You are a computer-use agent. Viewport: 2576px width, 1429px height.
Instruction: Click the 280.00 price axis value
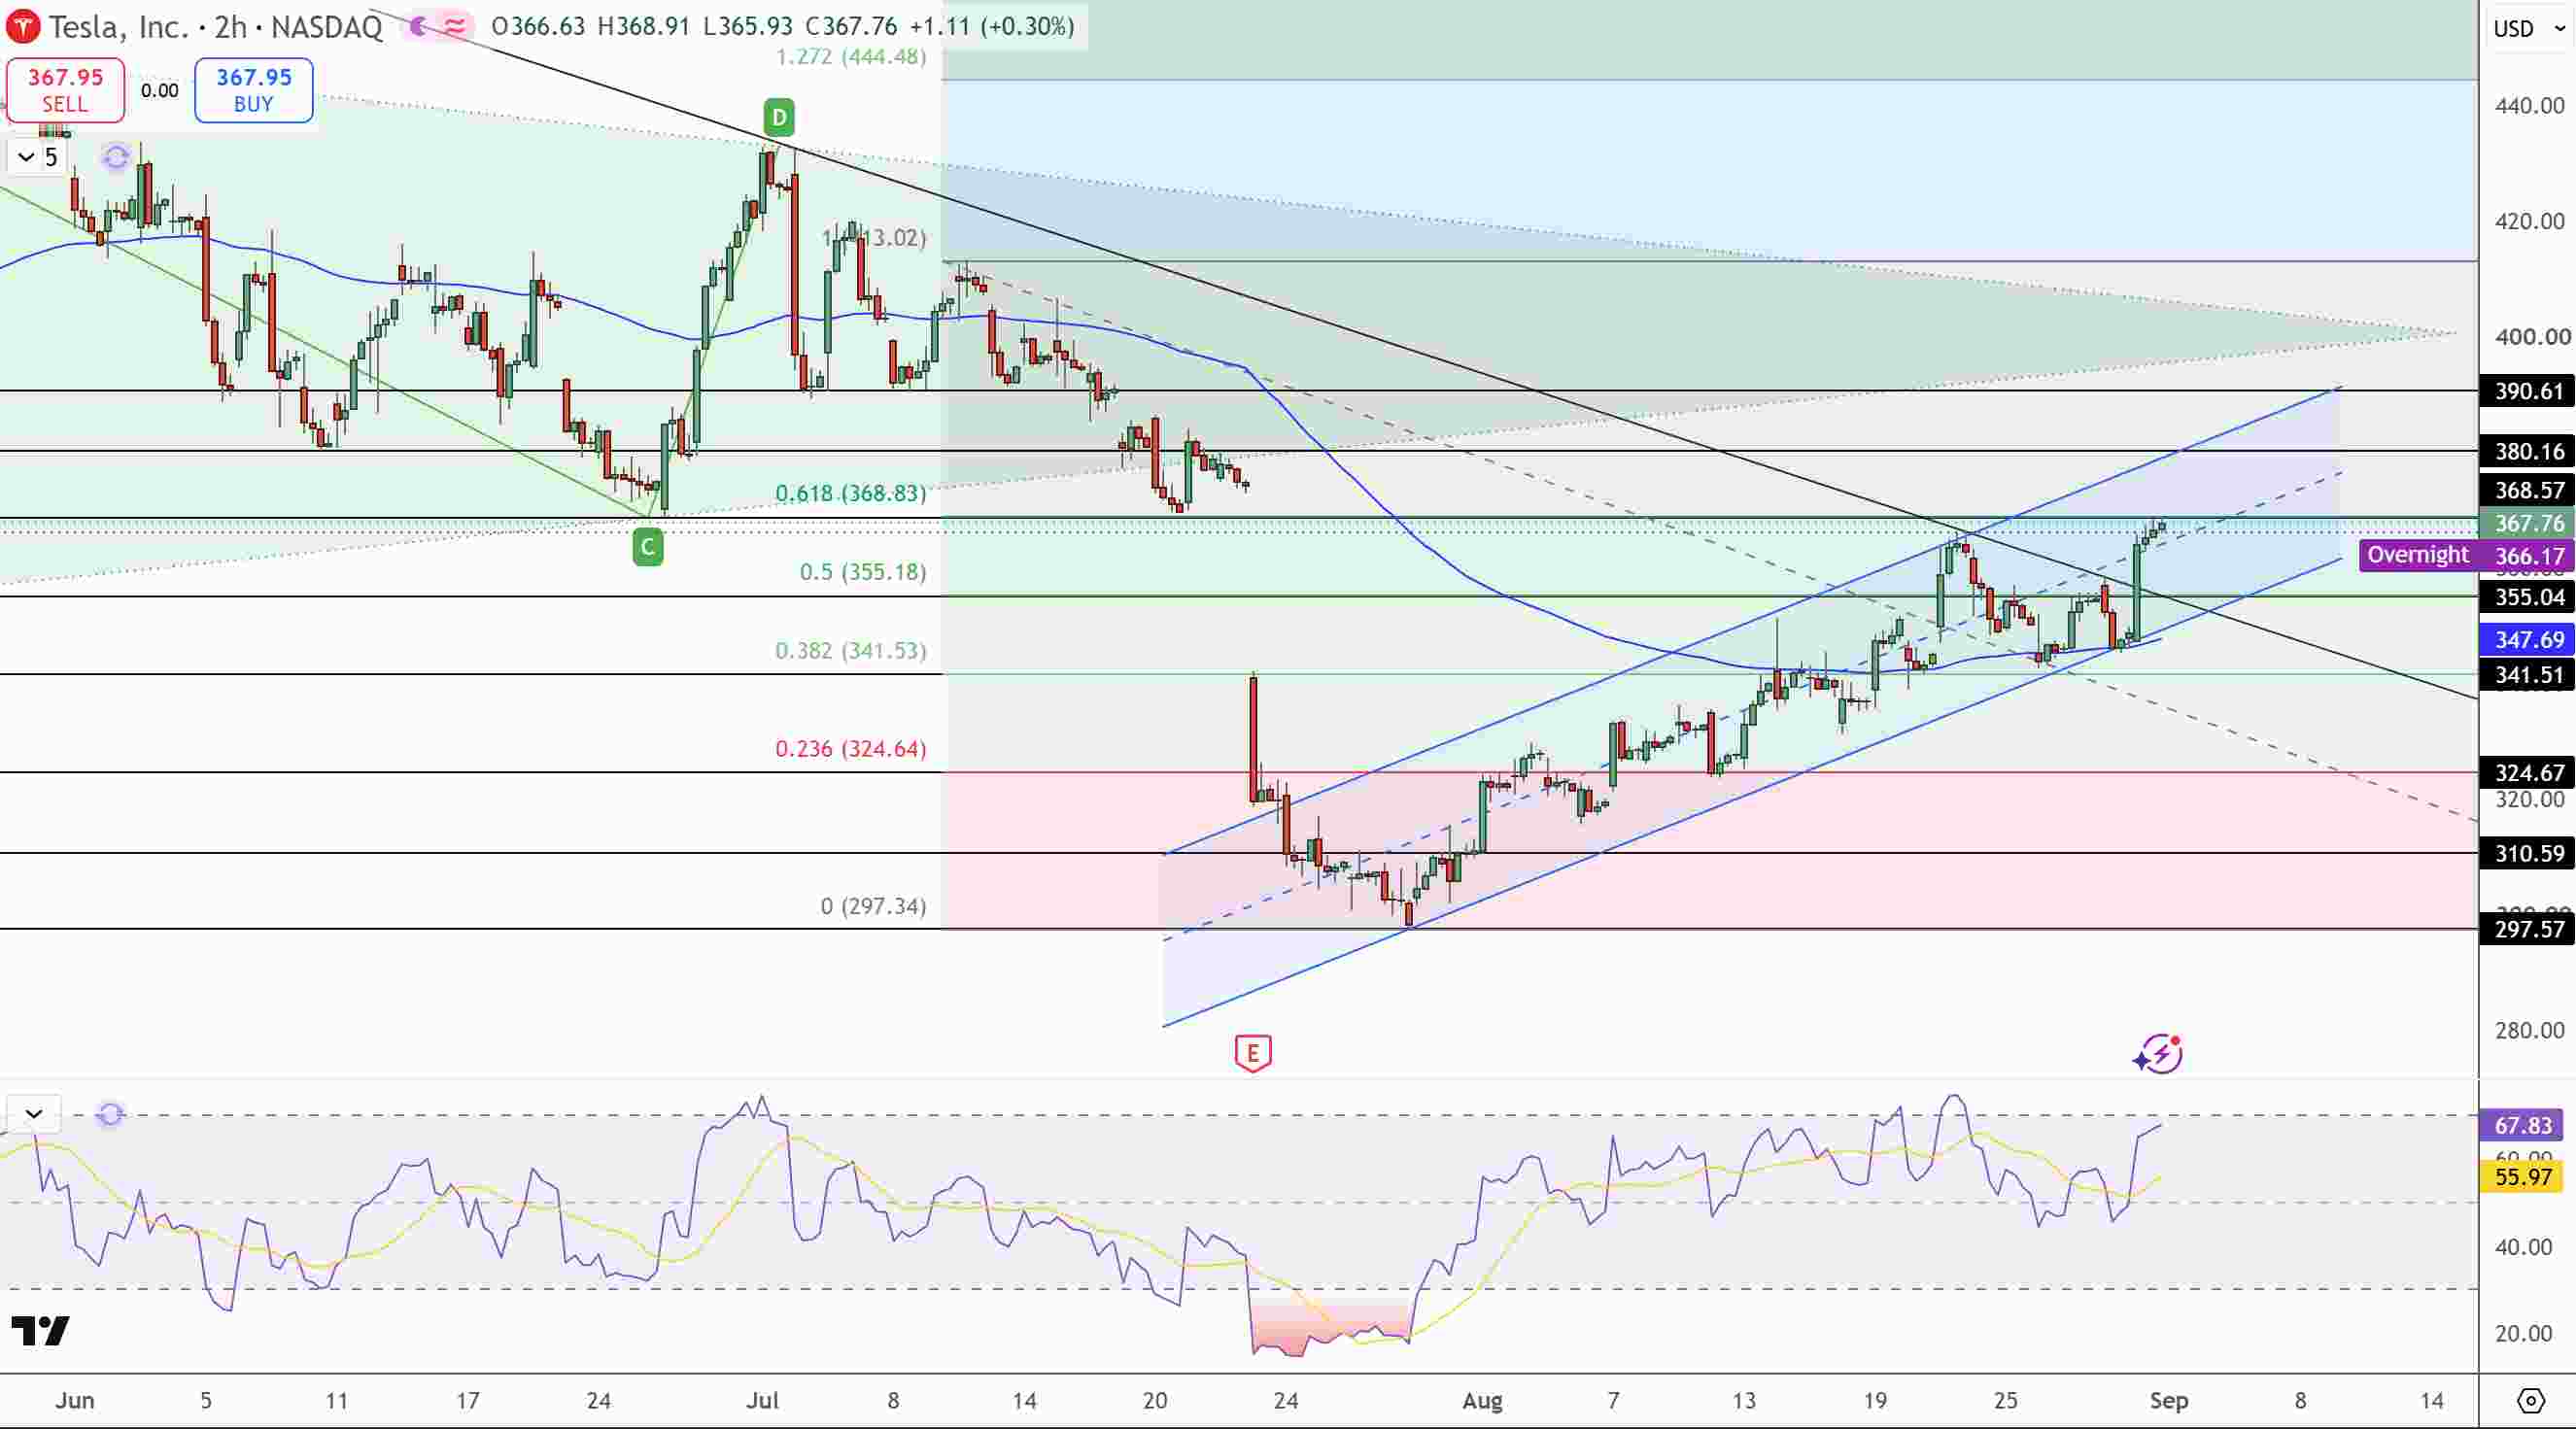[2530, 1031]
